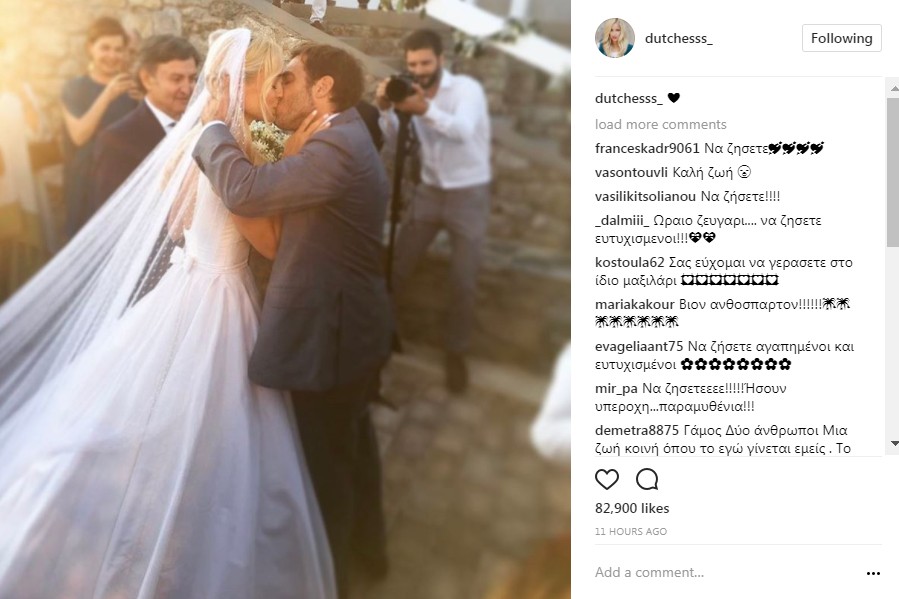Open _dalmiii_ commenter profile
The height and width of the screenshot is (599, 899).
(x=622, y=221)
